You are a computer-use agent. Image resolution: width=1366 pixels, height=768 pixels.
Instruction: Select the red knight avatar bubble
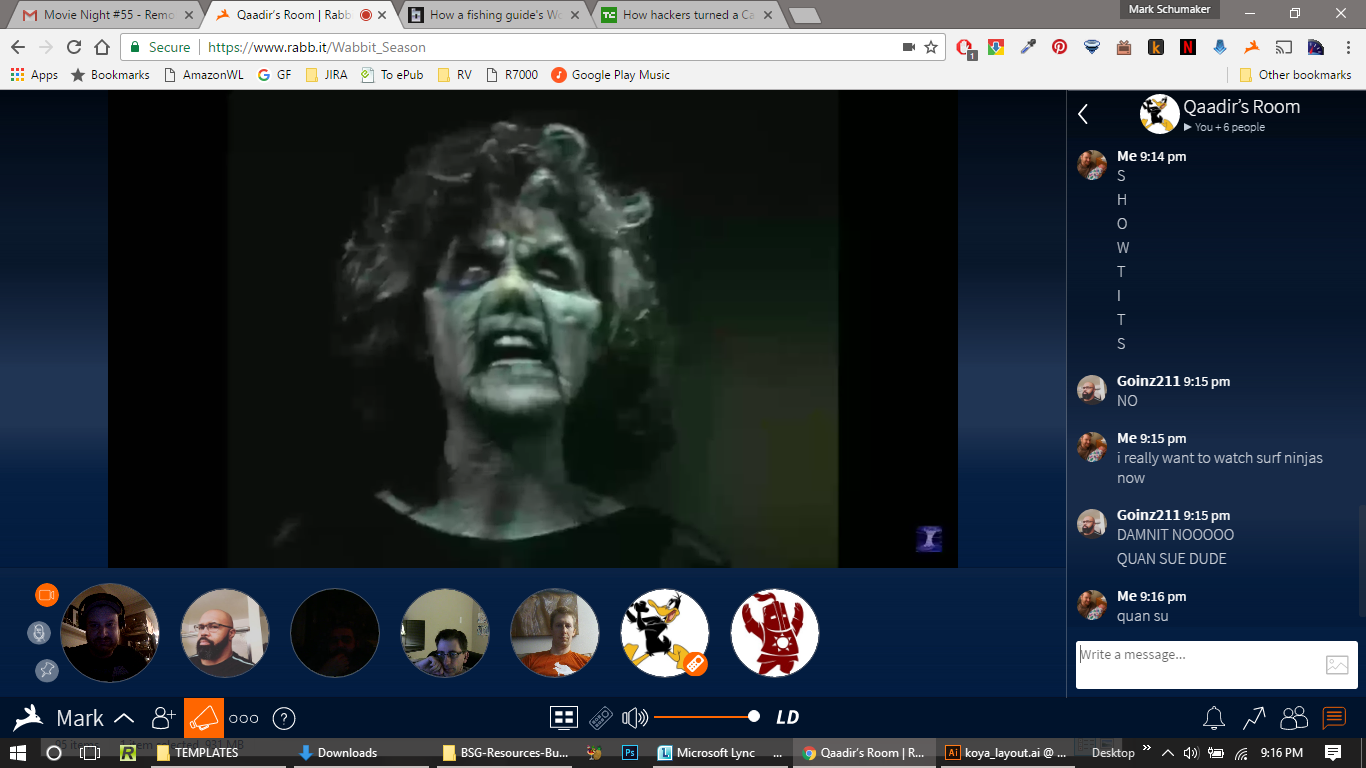point(775,633)
